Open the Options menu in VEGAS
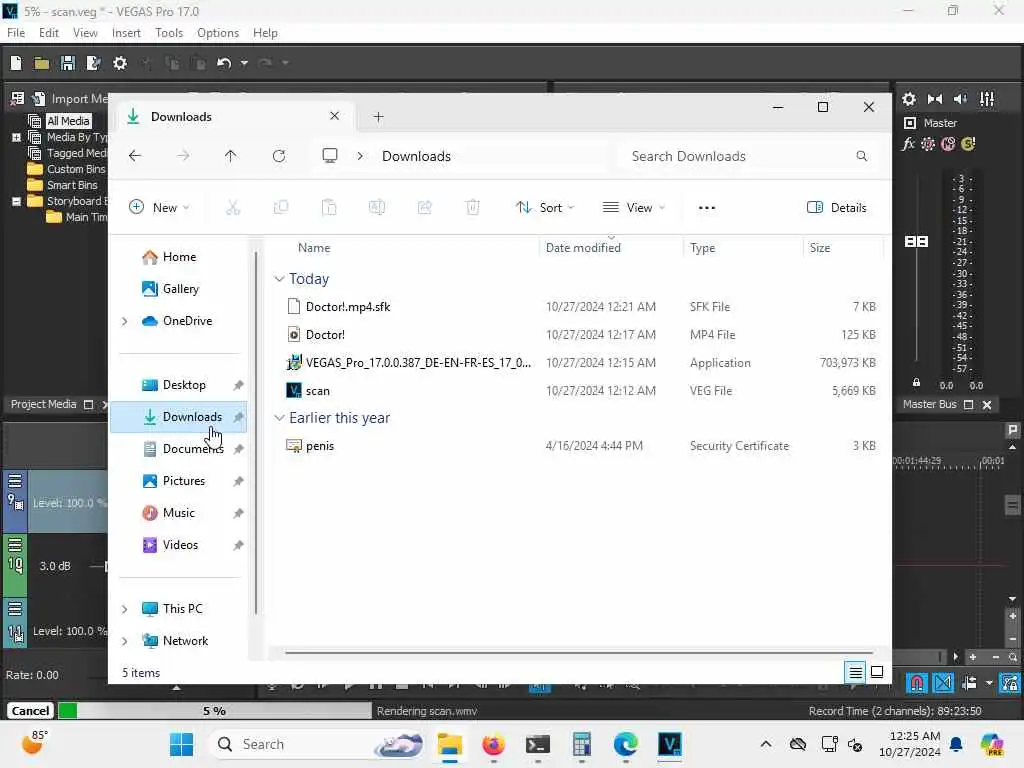Screen dimensions: 1024x768 point(218,33)
